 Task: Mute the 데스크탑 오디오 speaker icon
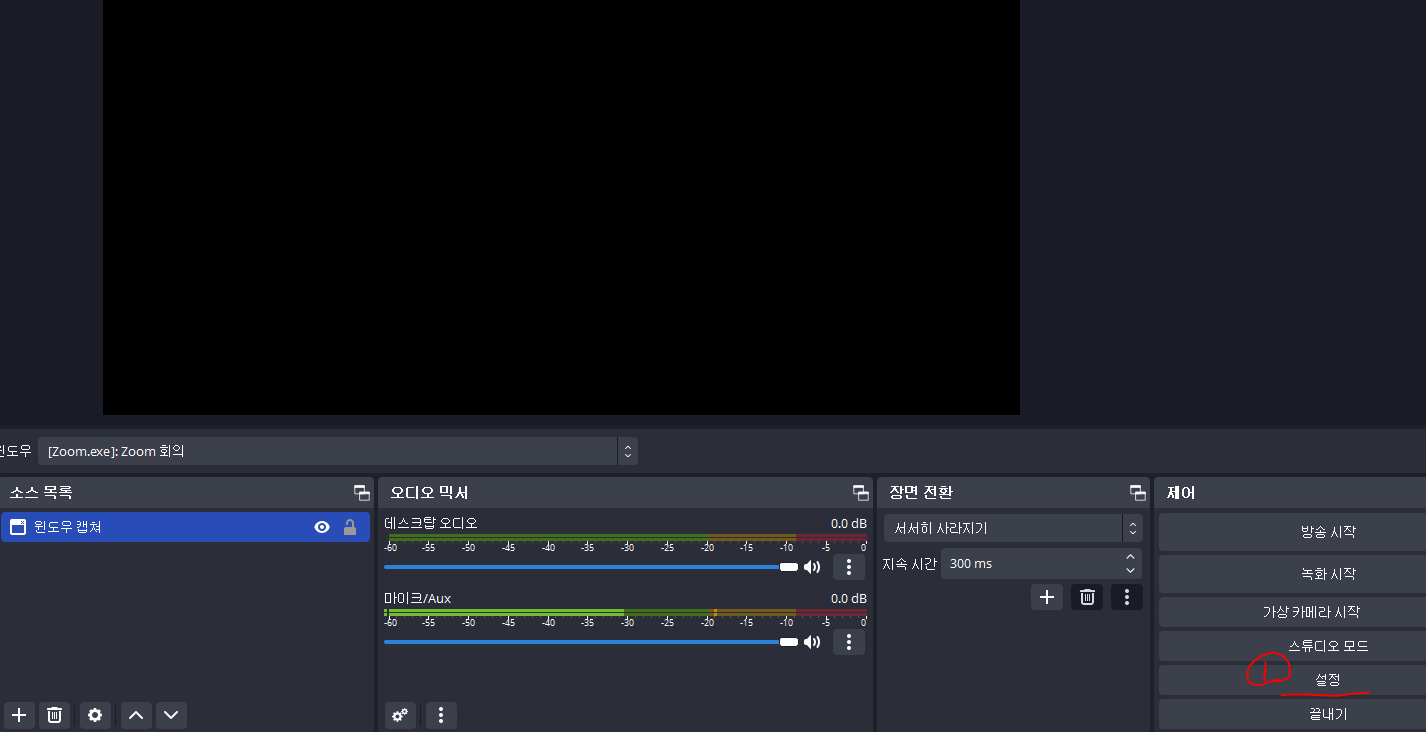[812, 567]
